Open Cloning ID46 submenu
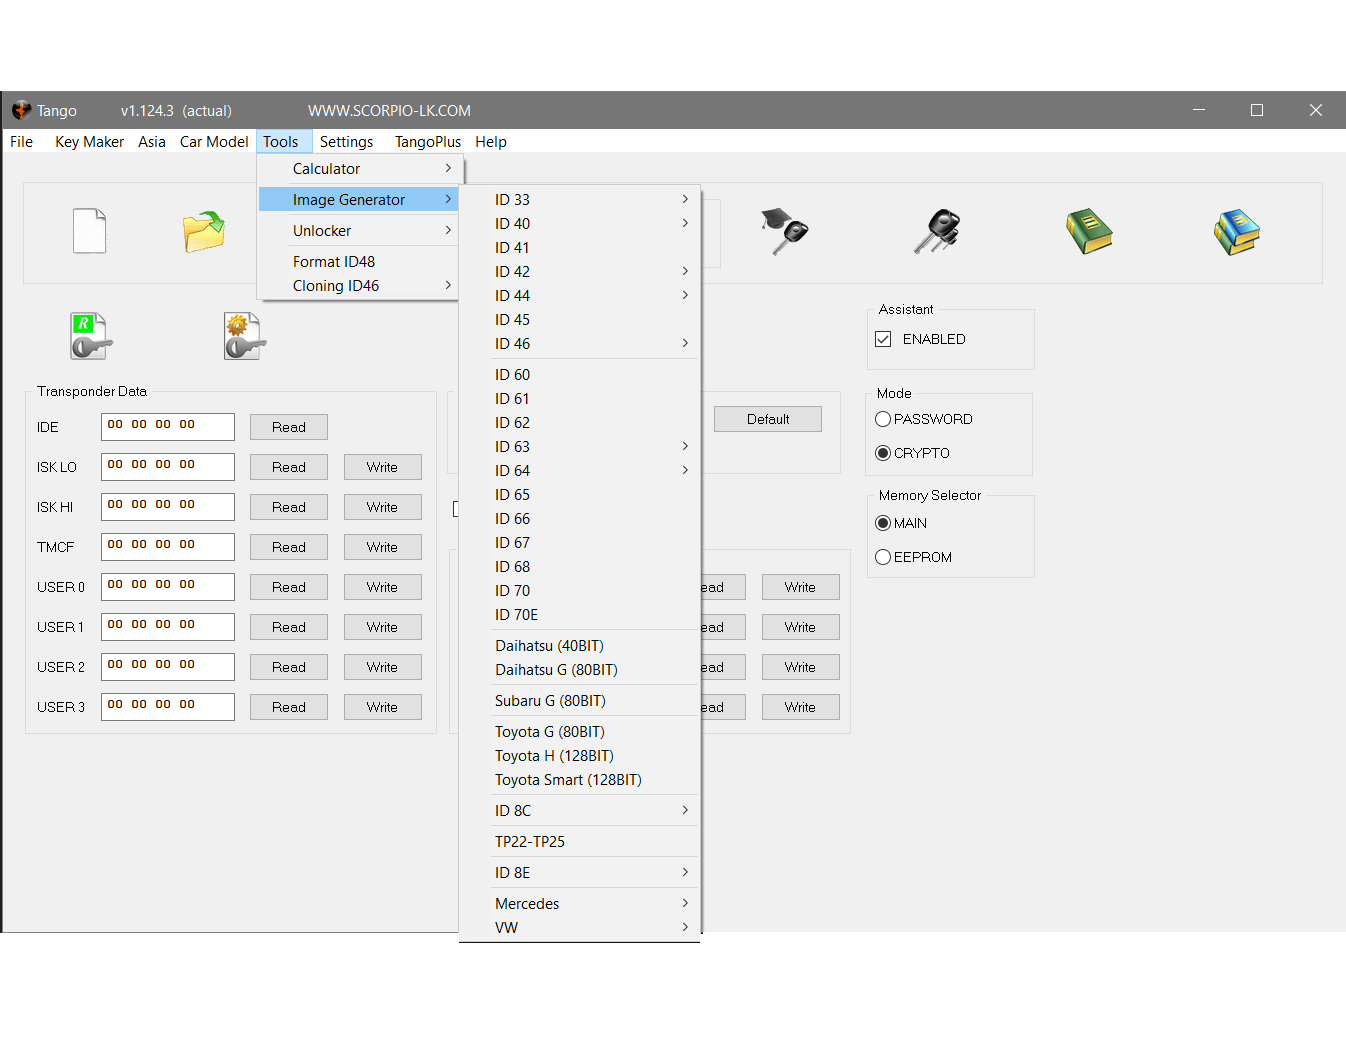1346x1037 pixels. (x=358, y=286)
